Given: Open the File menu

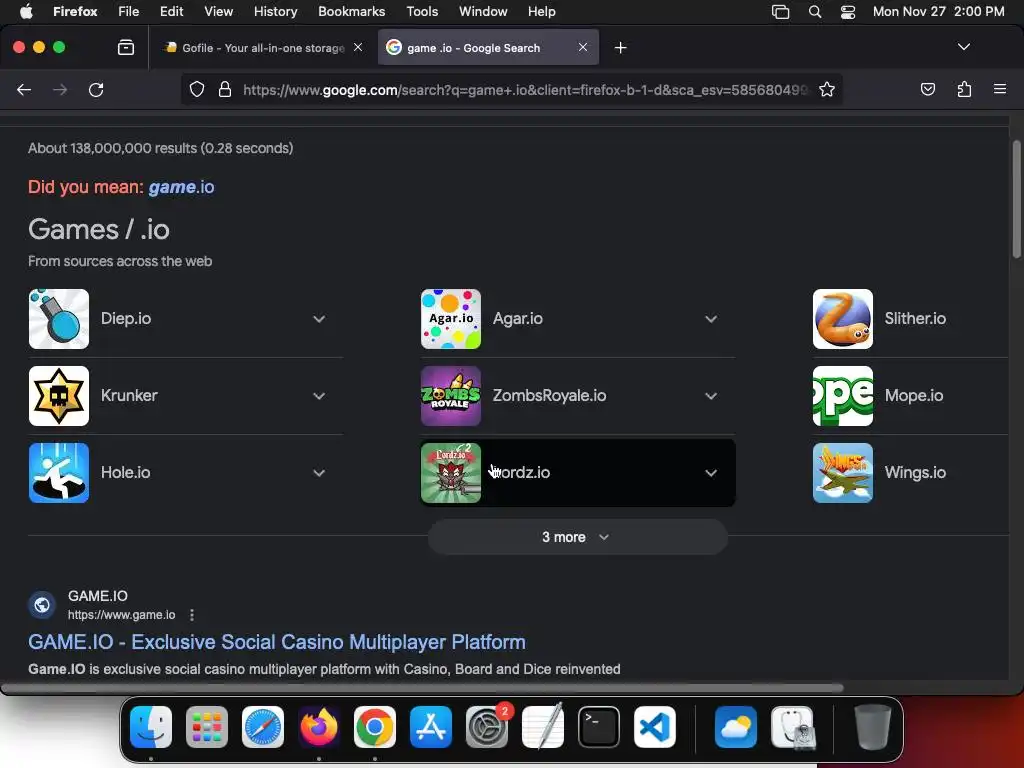Looking at the screenshot, I should coord(129,12).
